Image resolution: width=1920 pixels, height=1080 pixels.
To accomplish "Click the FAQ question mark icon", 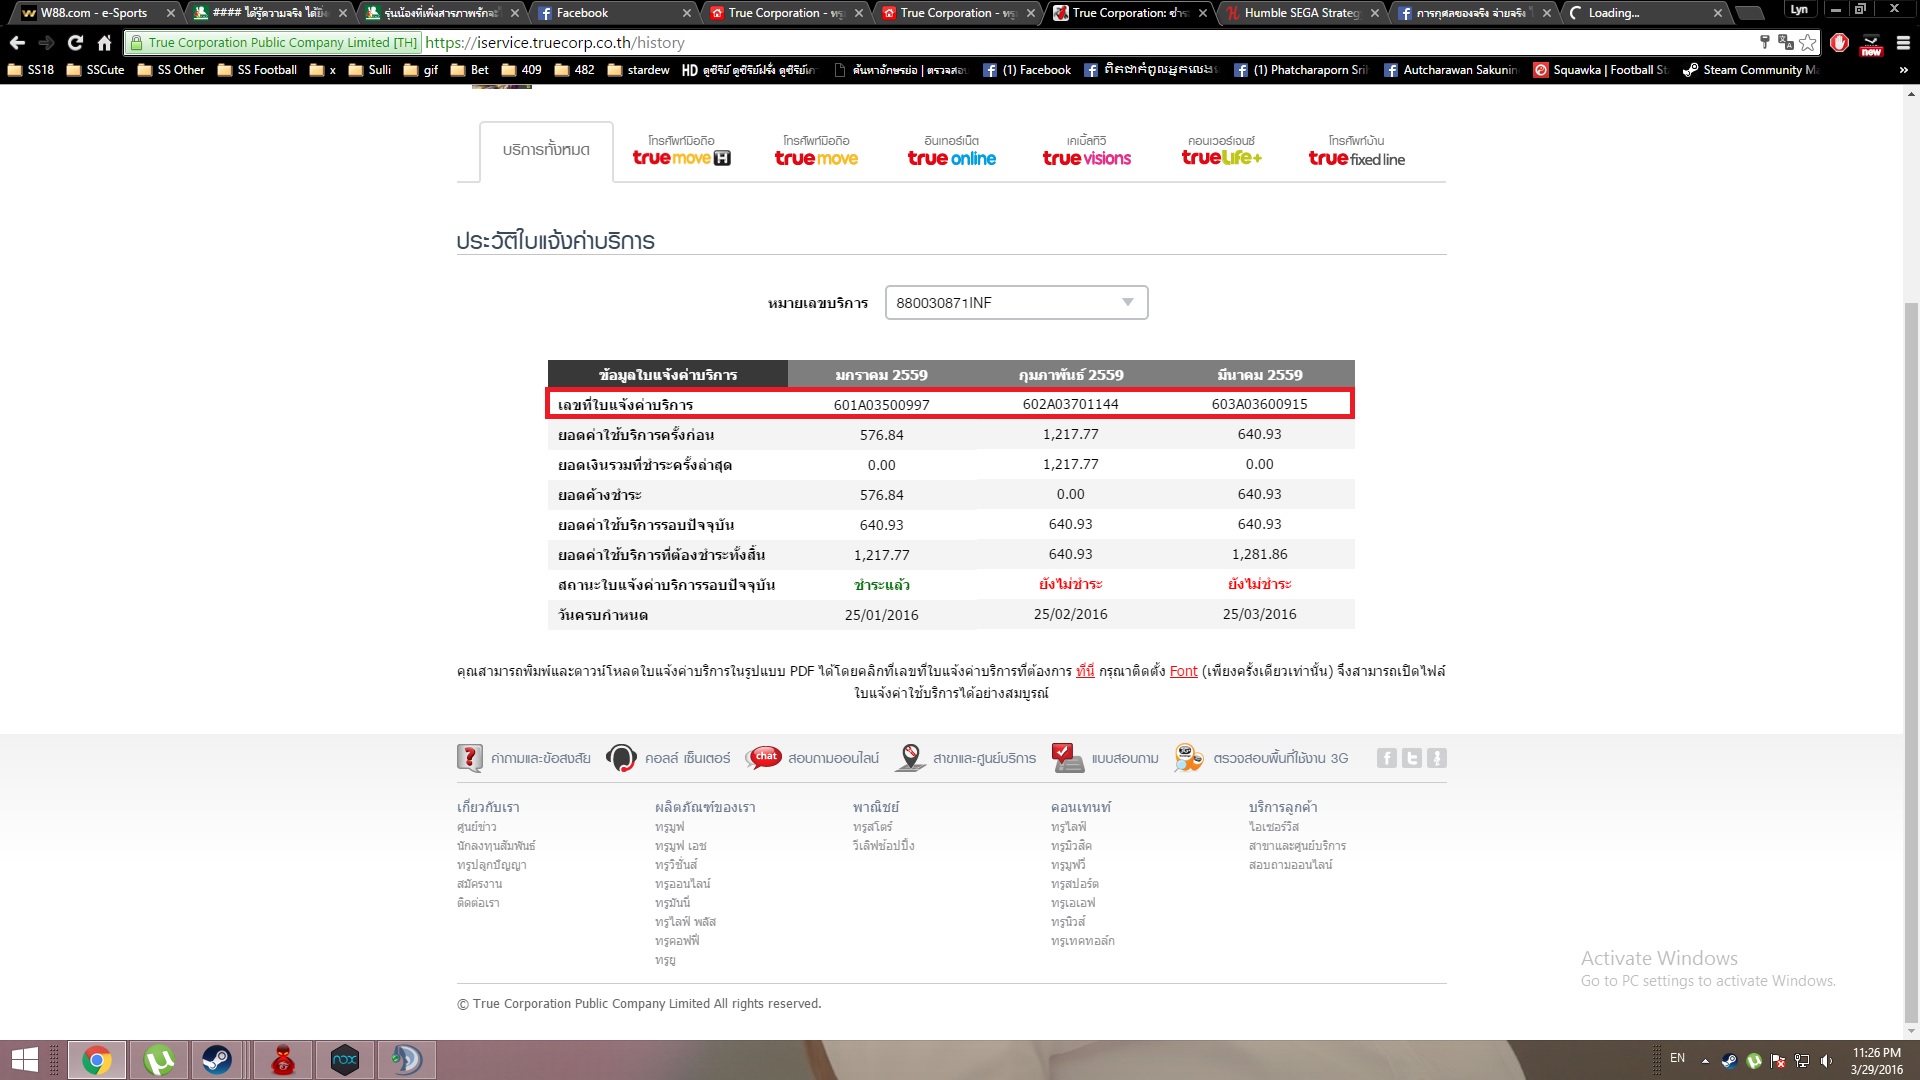I will pyautogui.click(x=469, y=758).
